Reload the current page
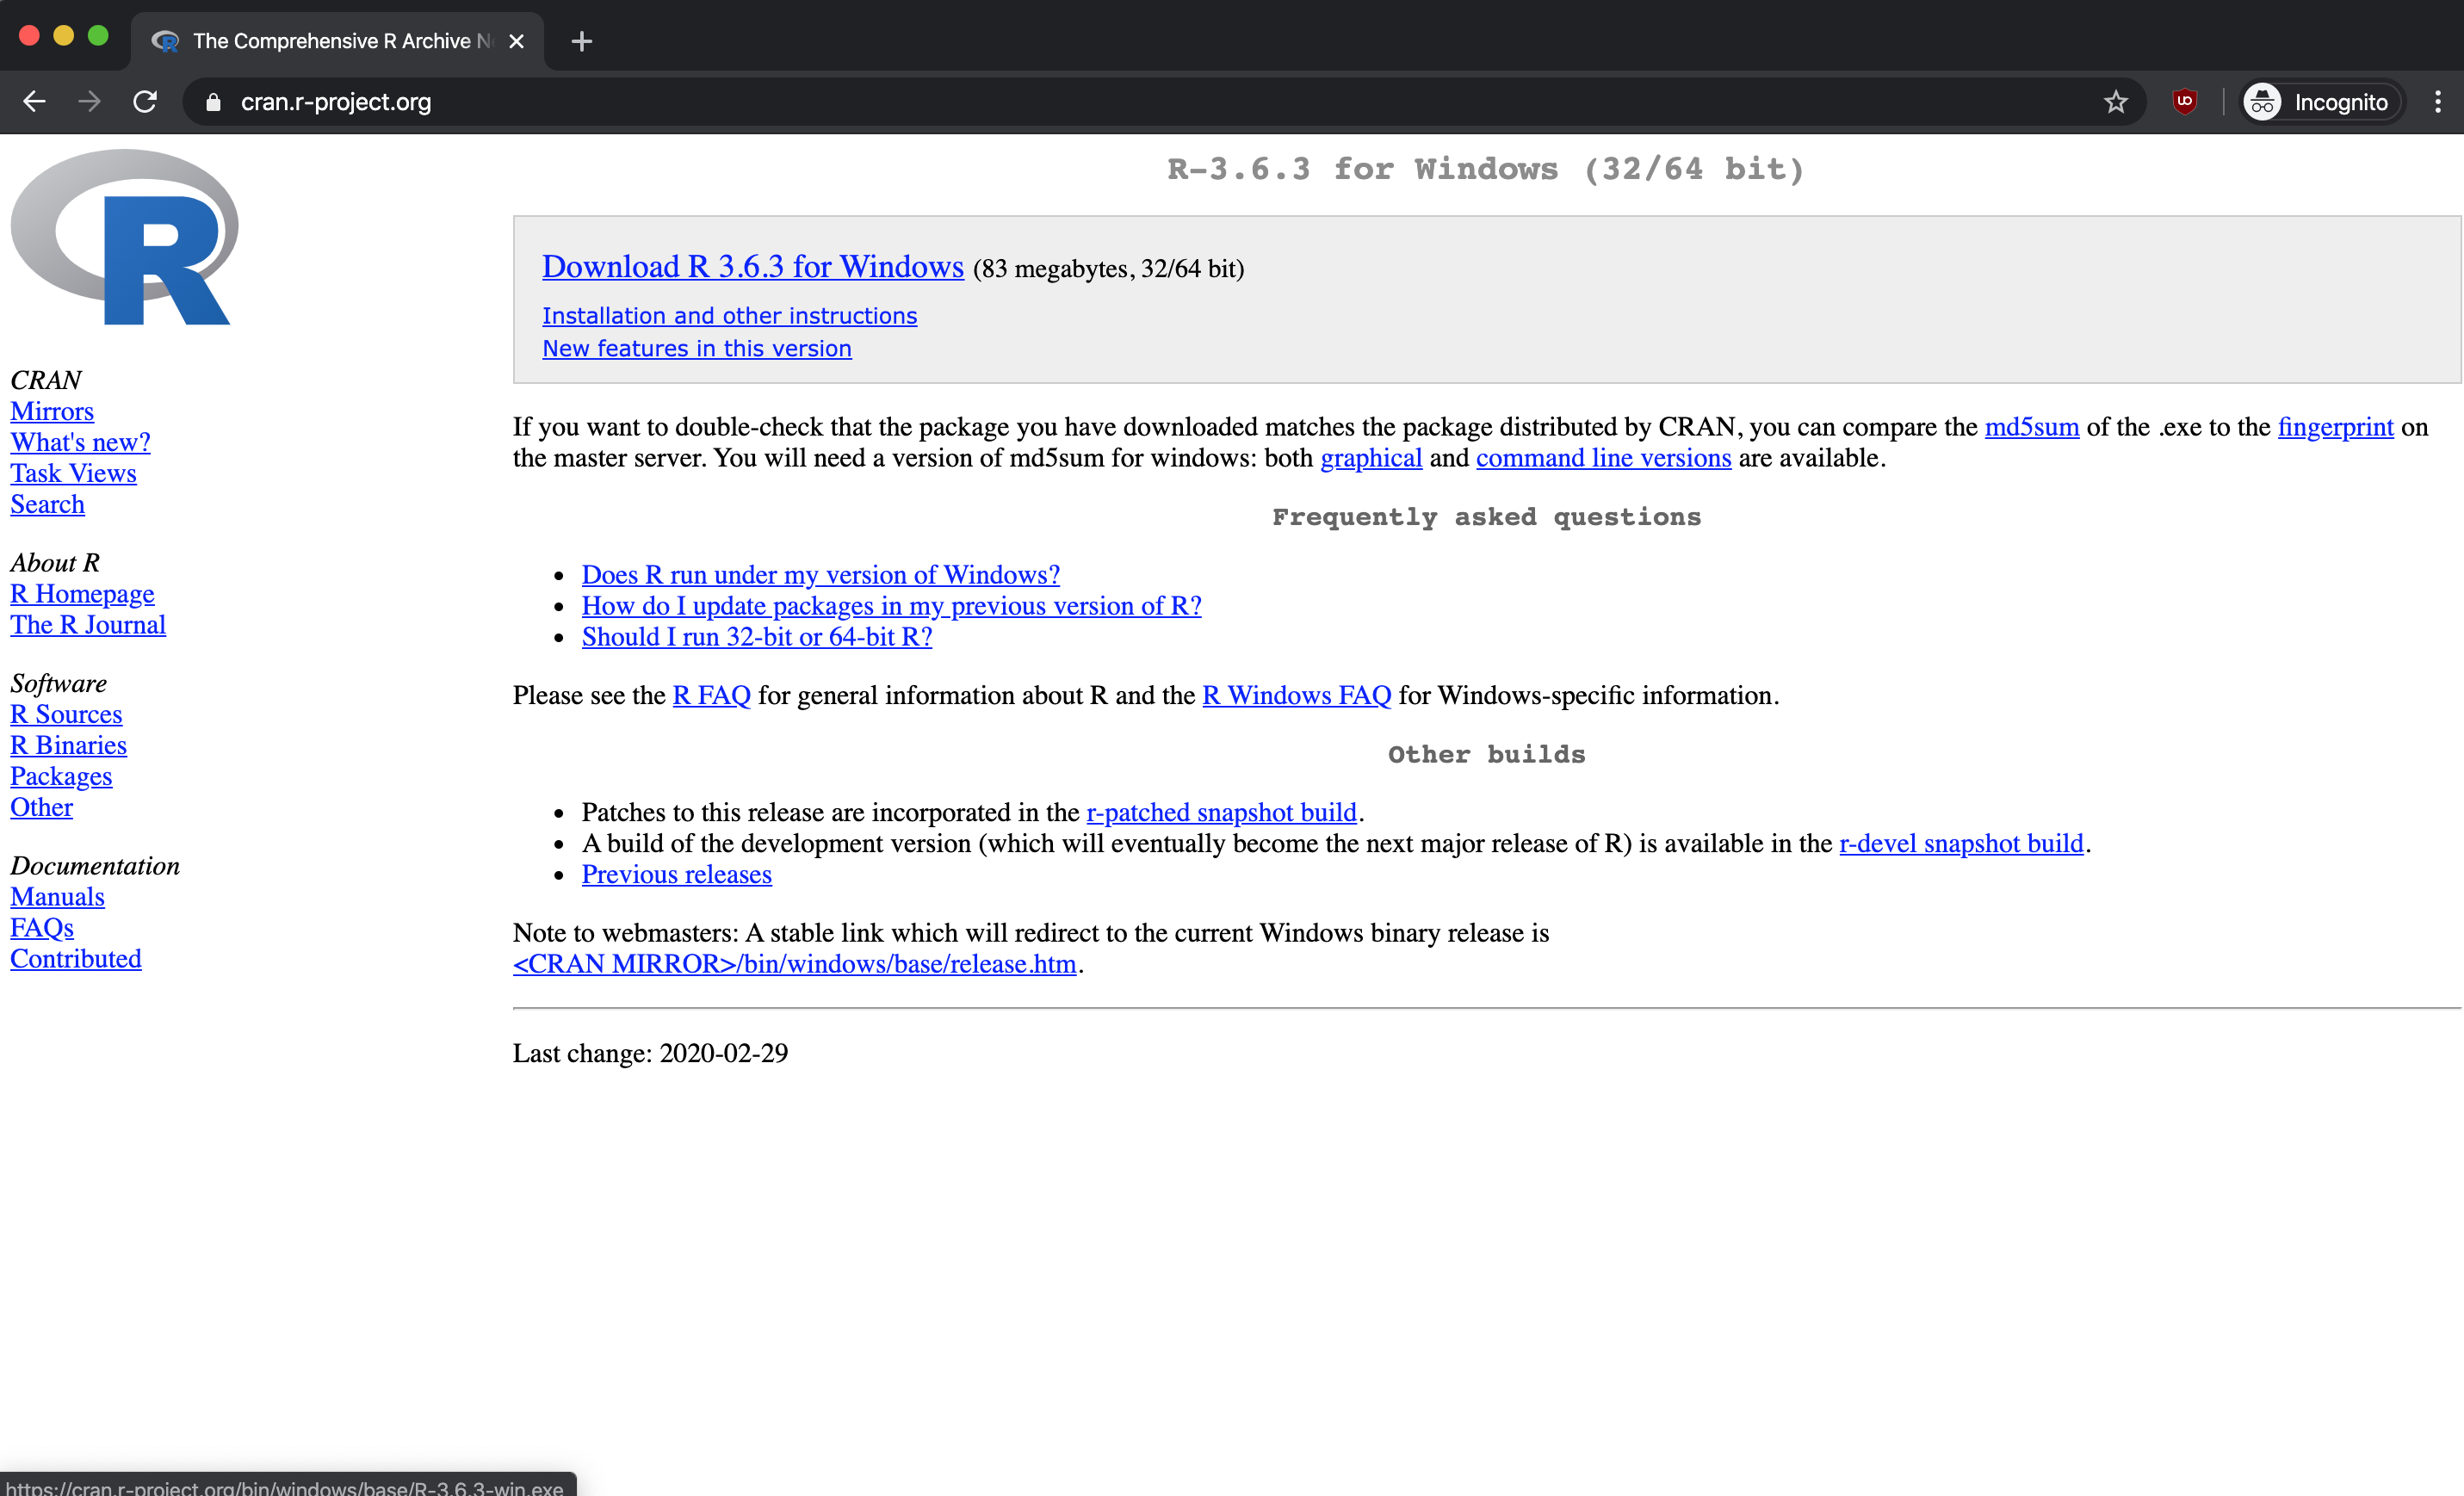2464x1496 pixels. pos(144,101)
